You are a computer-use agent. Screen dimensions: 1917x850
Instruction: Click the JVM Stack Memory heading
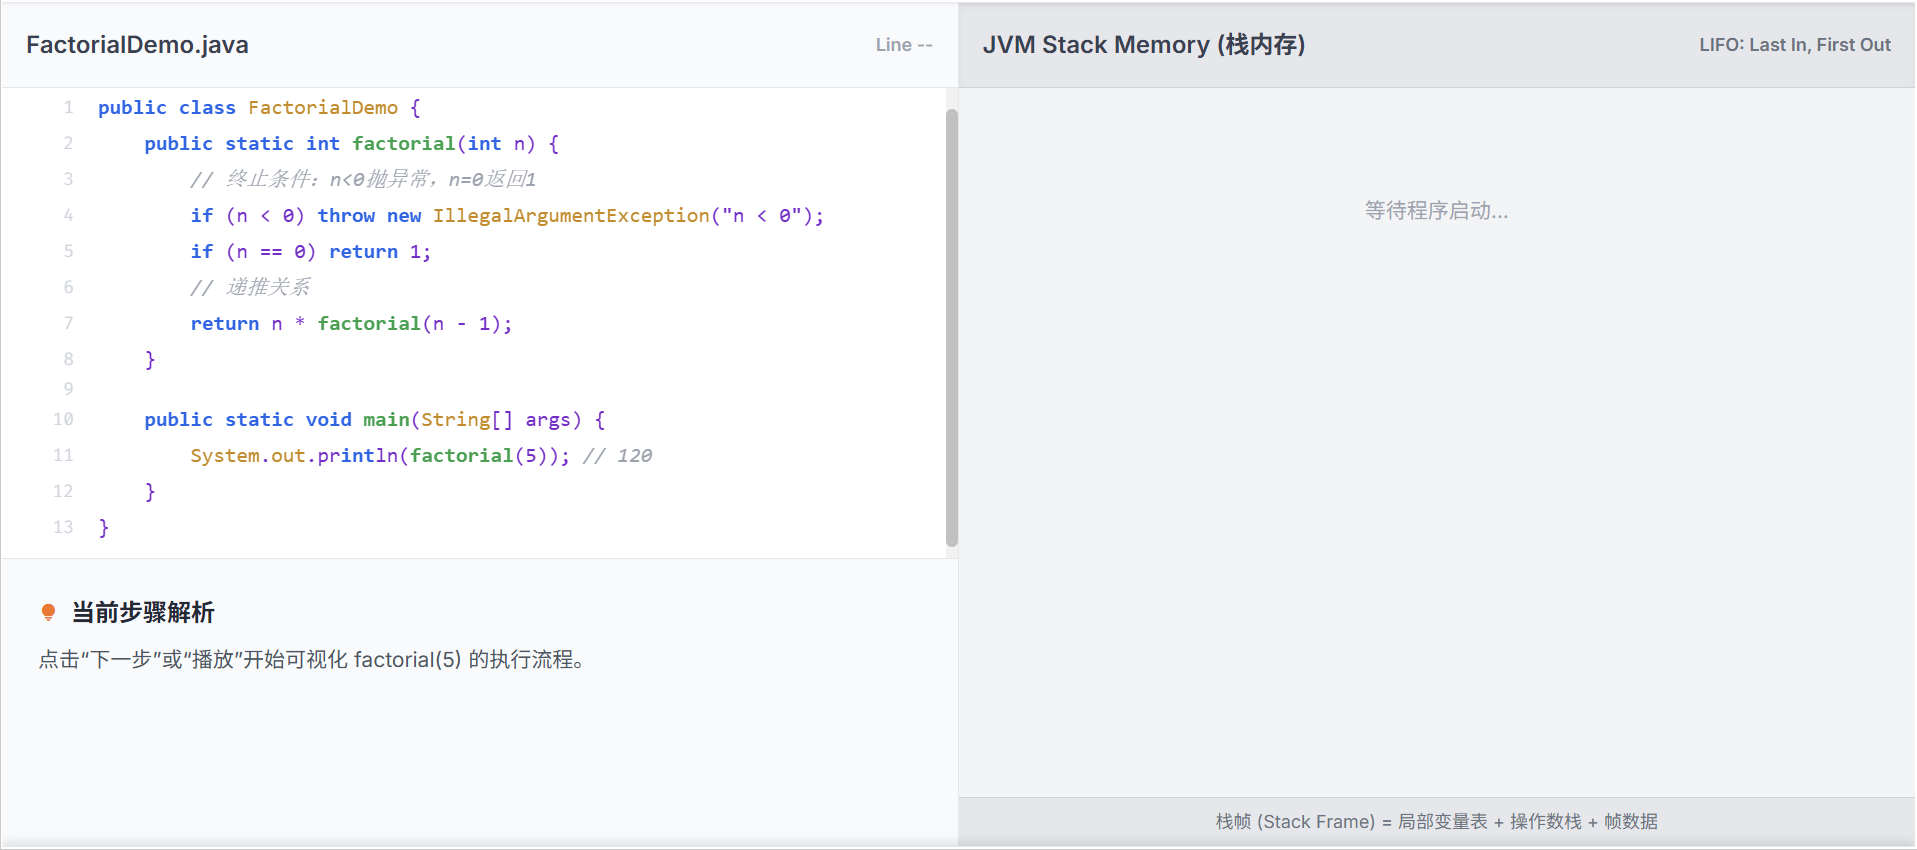point(1143,45)
